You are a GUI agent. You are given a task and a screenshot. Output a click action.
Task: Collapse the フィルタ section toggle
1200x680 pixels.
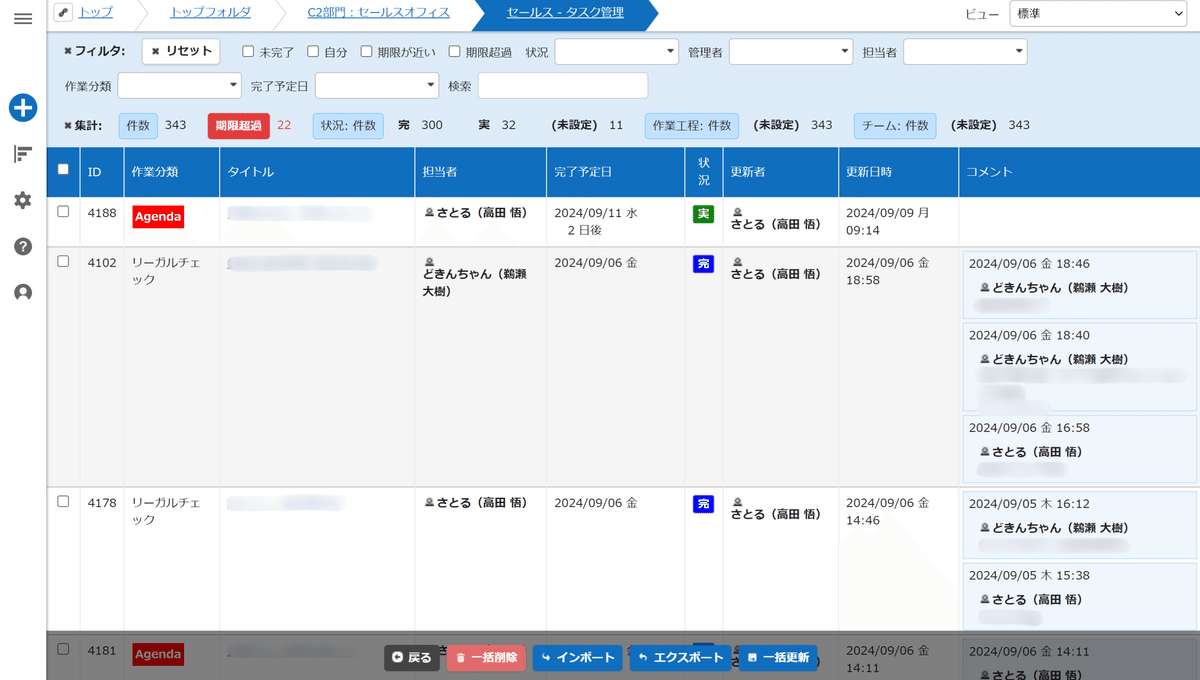[x=94, y=51]
